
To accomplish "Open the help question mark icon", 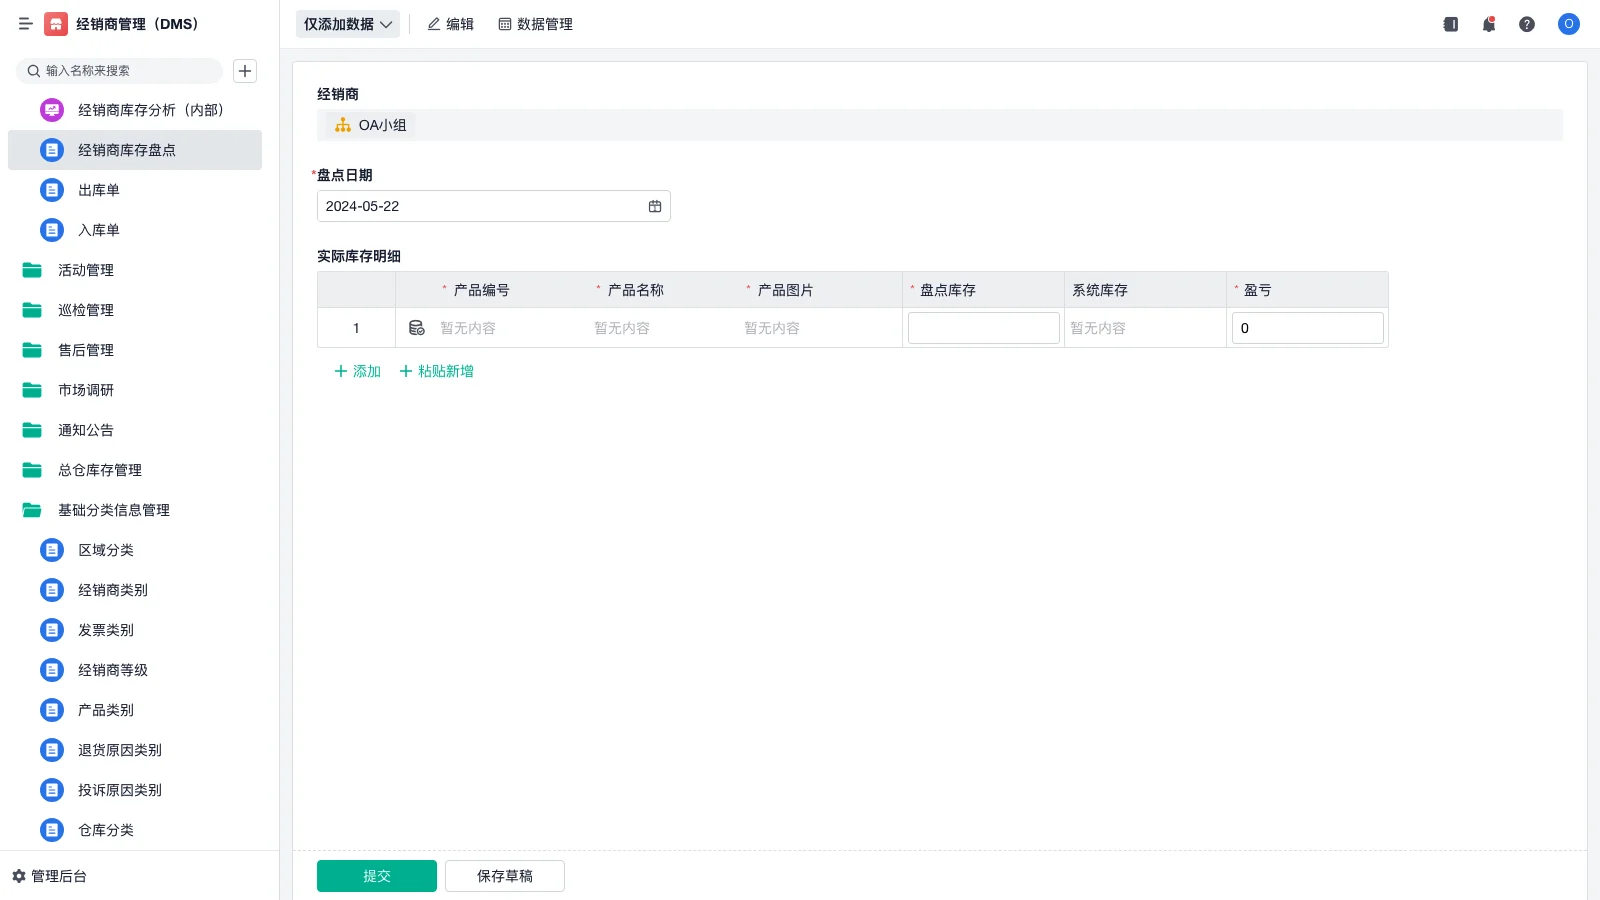I will point(1527,24).
